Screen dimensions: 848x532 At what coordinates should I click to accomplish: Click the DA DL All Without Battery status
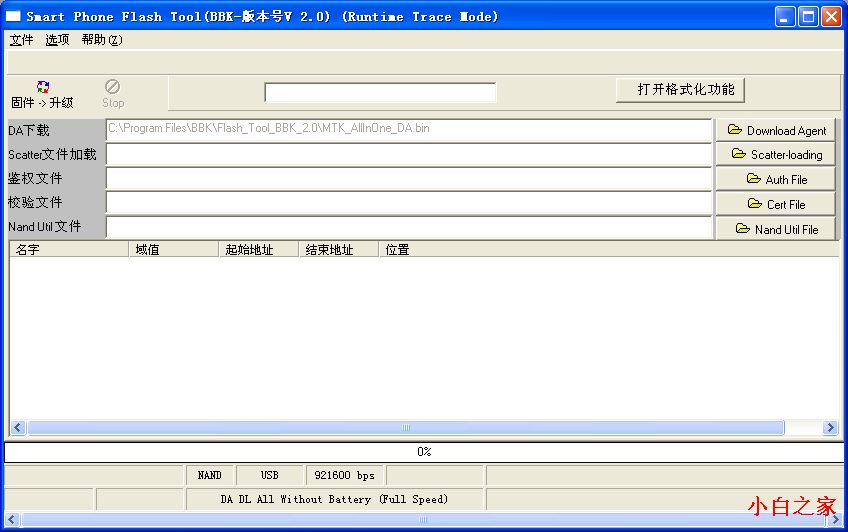(334, 499)
